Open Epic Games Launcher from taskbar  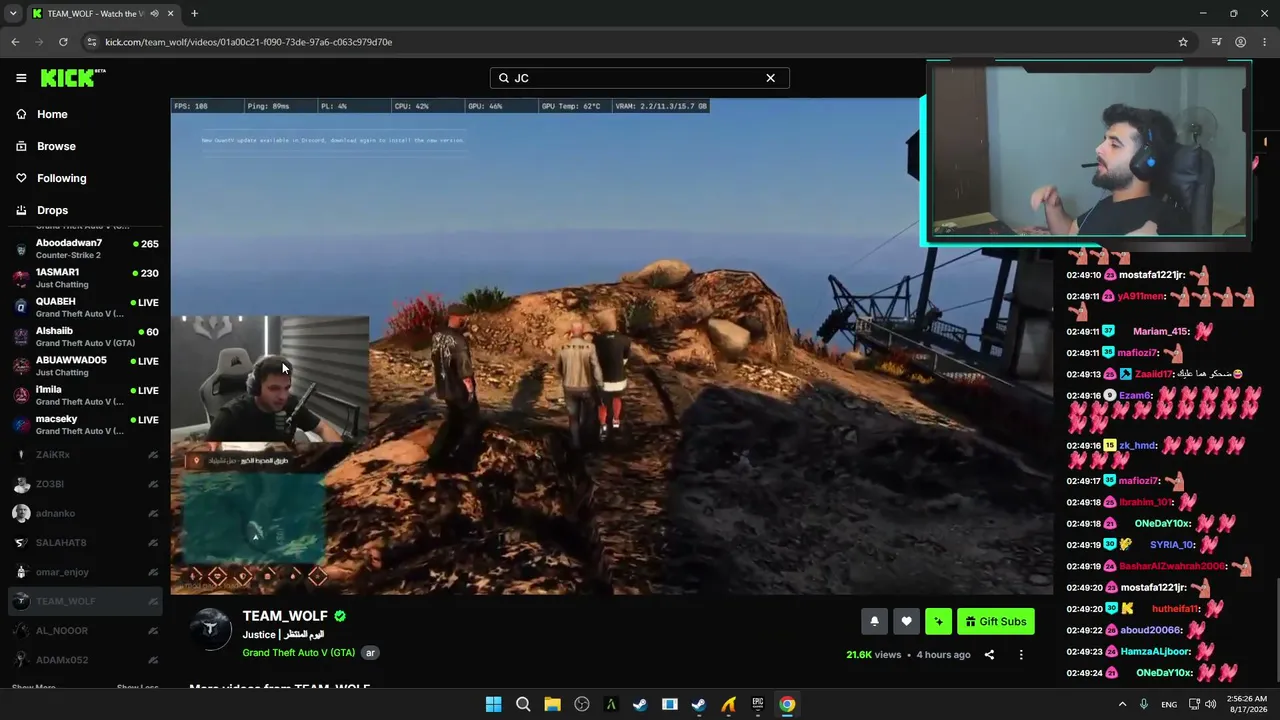coord(758,704)
